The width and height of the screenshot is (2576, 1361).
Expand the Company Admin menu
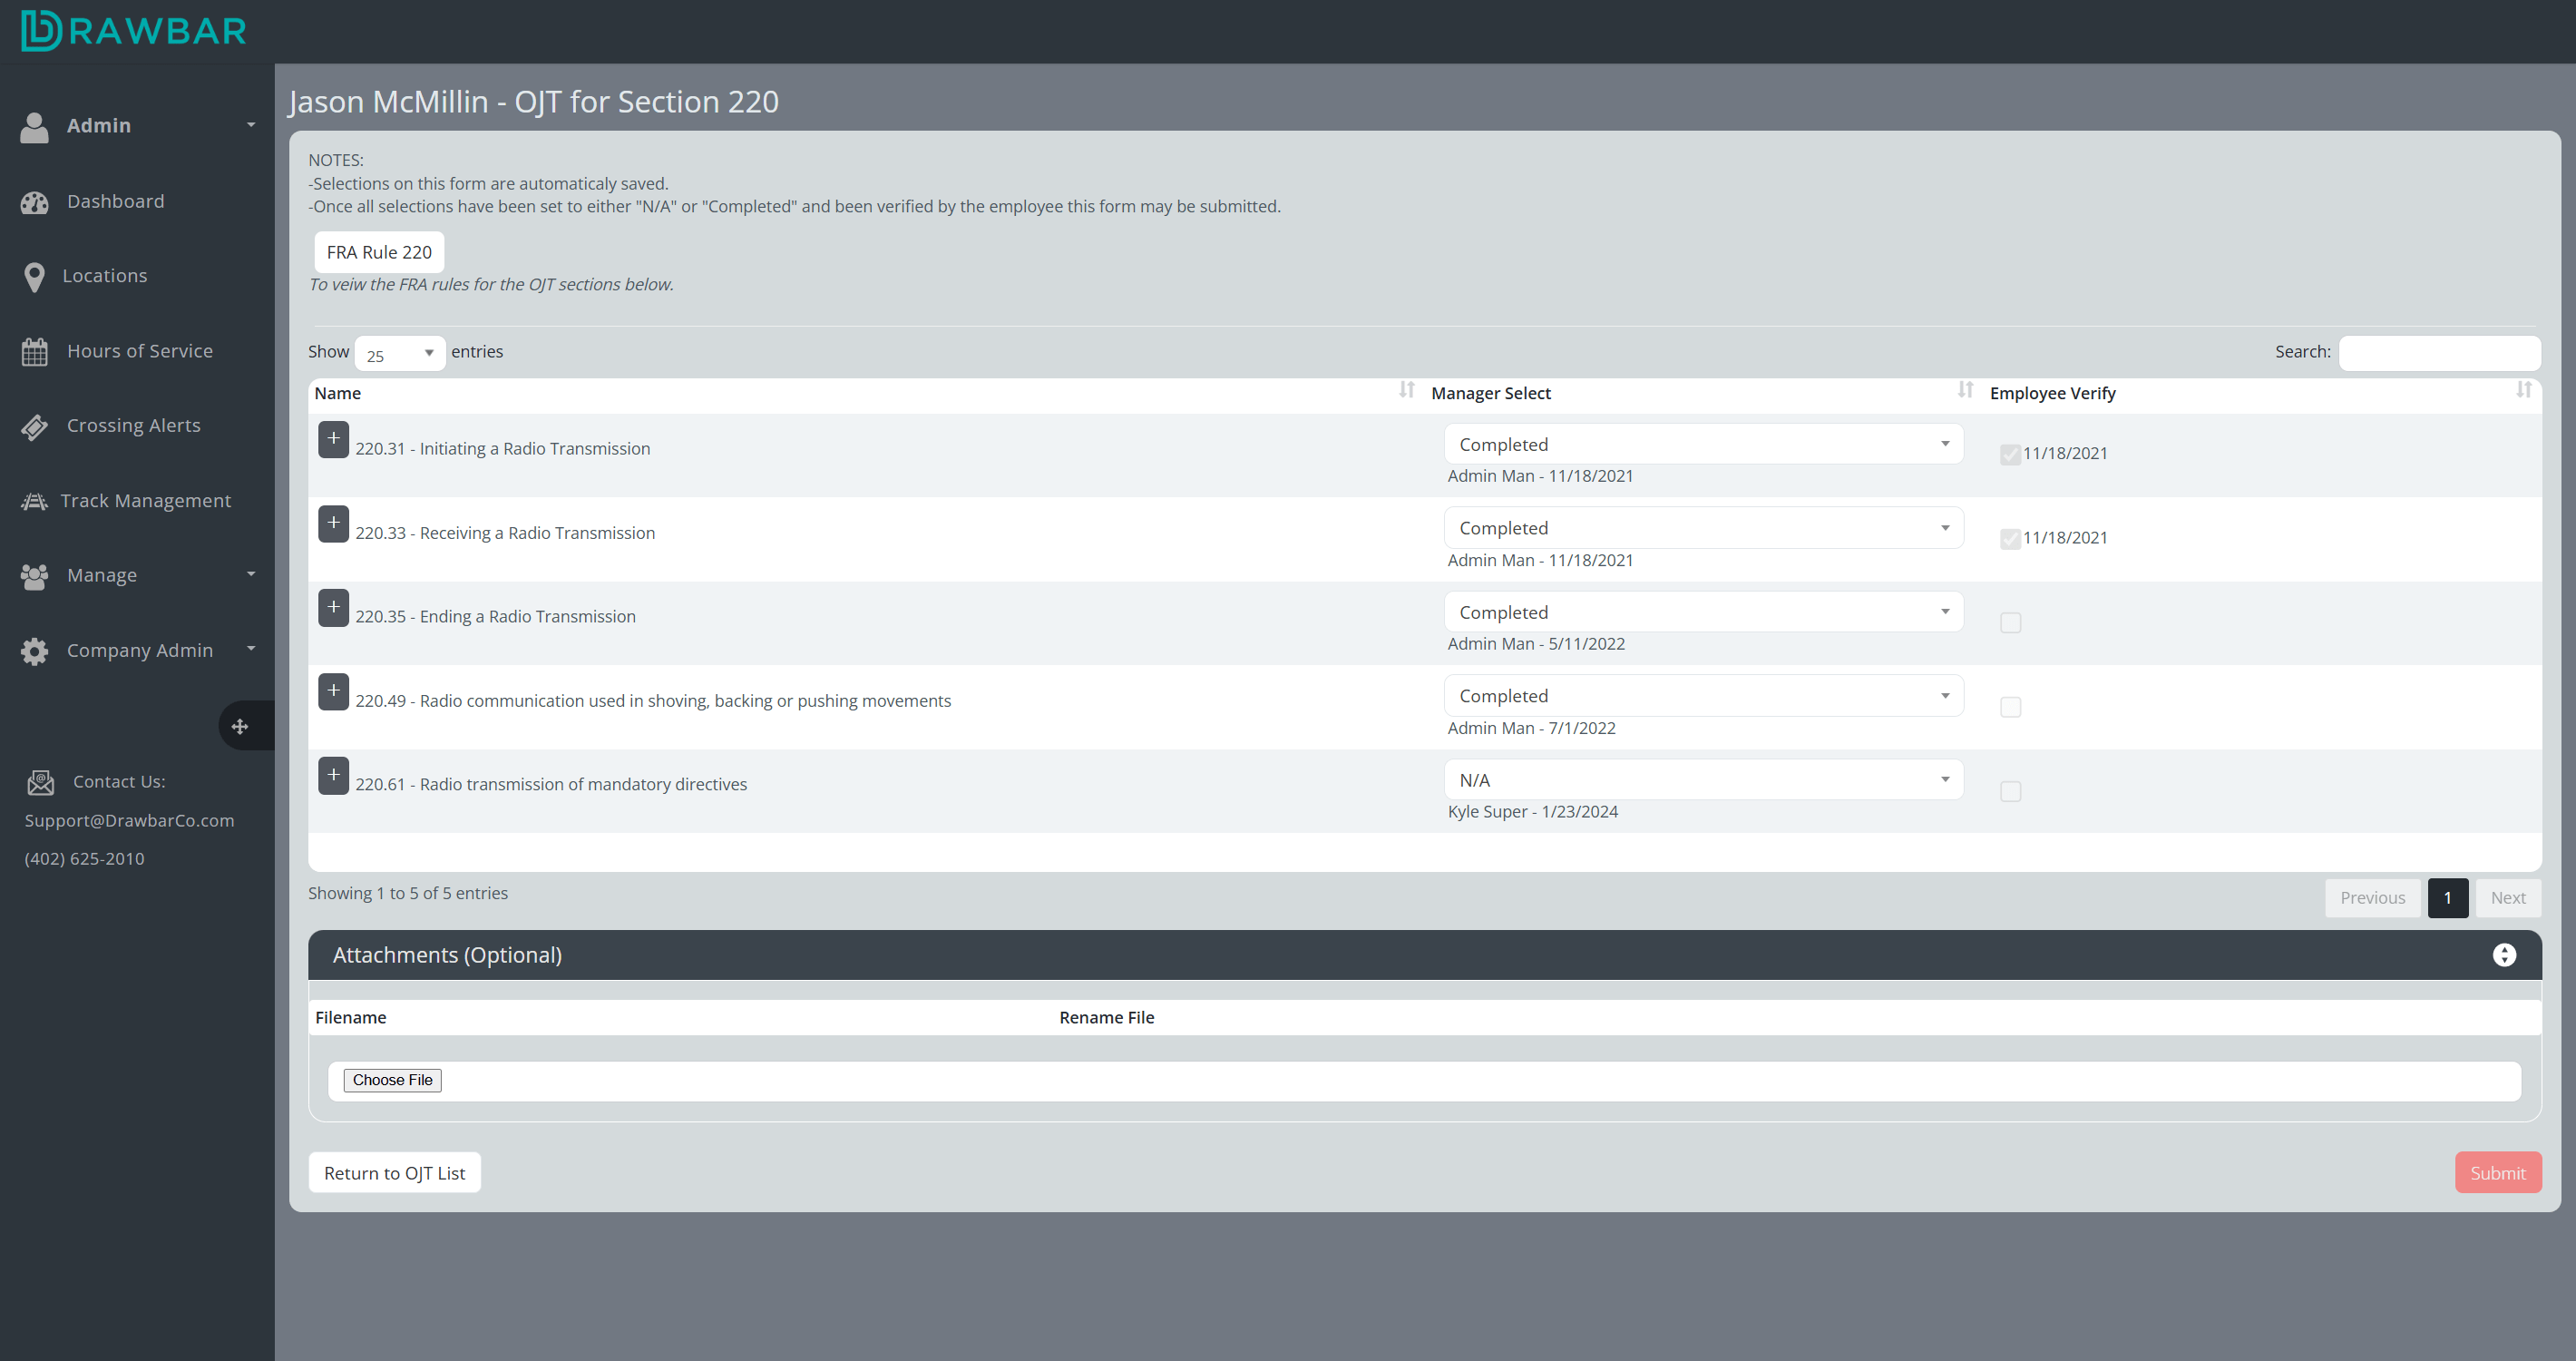pyautogui.click(x=139, y=650)
